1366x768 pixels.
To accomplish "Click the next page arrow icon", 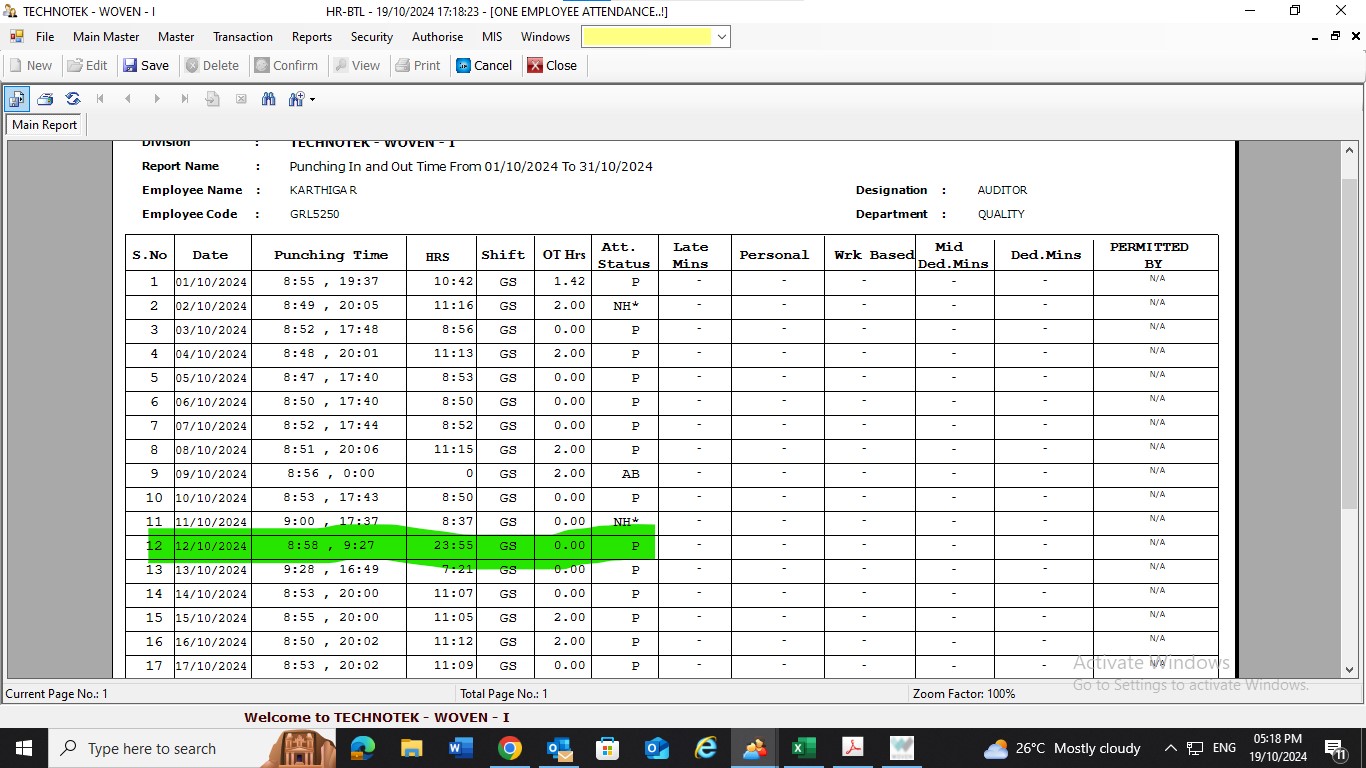I will click(x=156, y=99).
